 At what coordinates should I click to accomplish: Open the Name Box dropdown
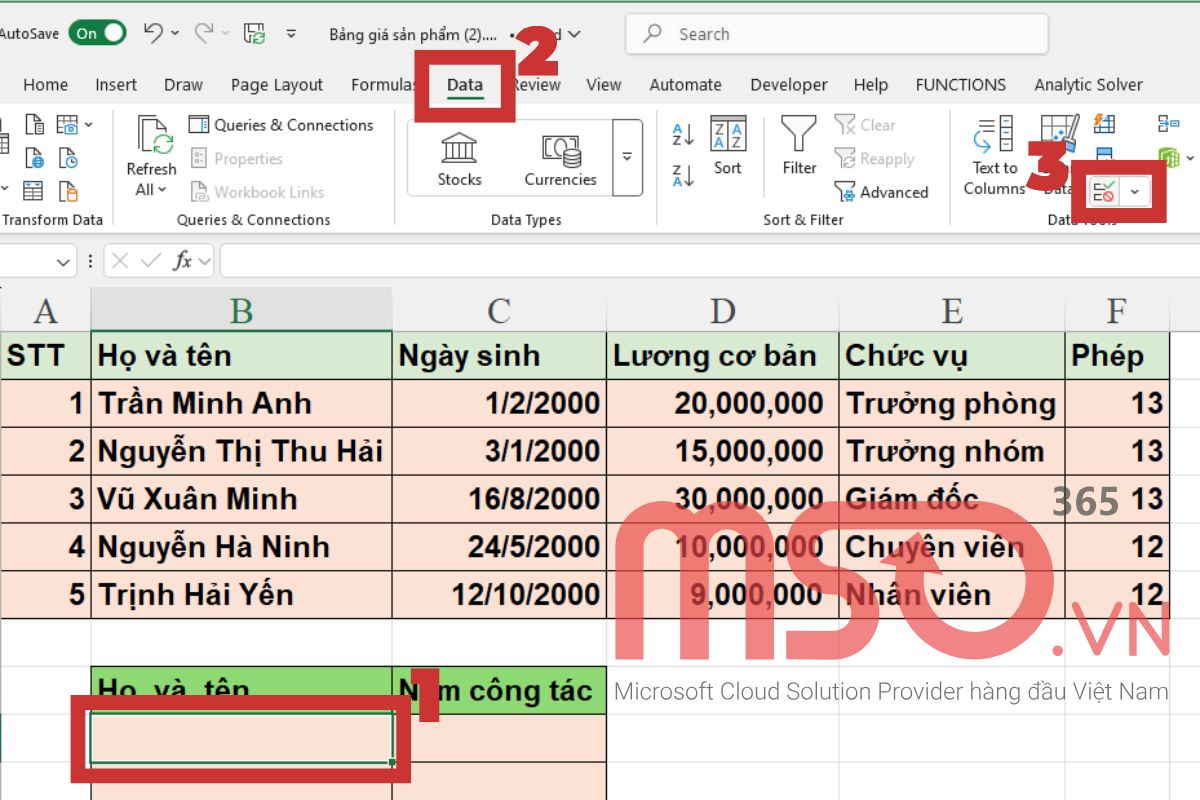63,262
